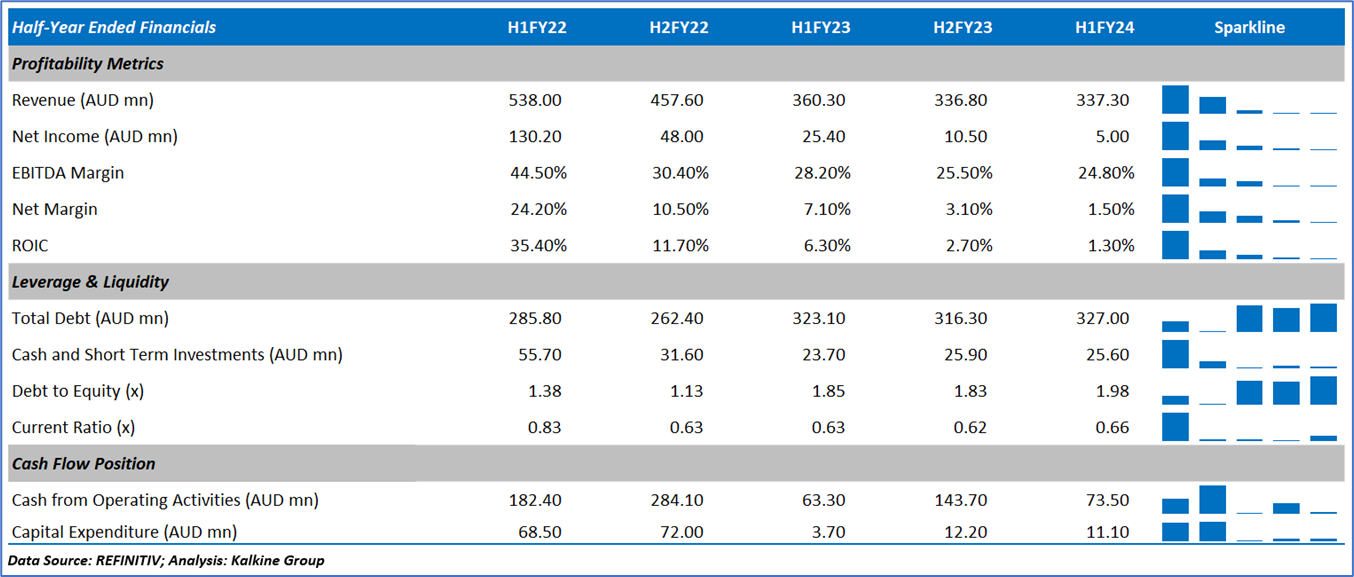This screenshot has height=577, width=1354.
Task: Select the Sparkline column header
Action: point(1249,28)
